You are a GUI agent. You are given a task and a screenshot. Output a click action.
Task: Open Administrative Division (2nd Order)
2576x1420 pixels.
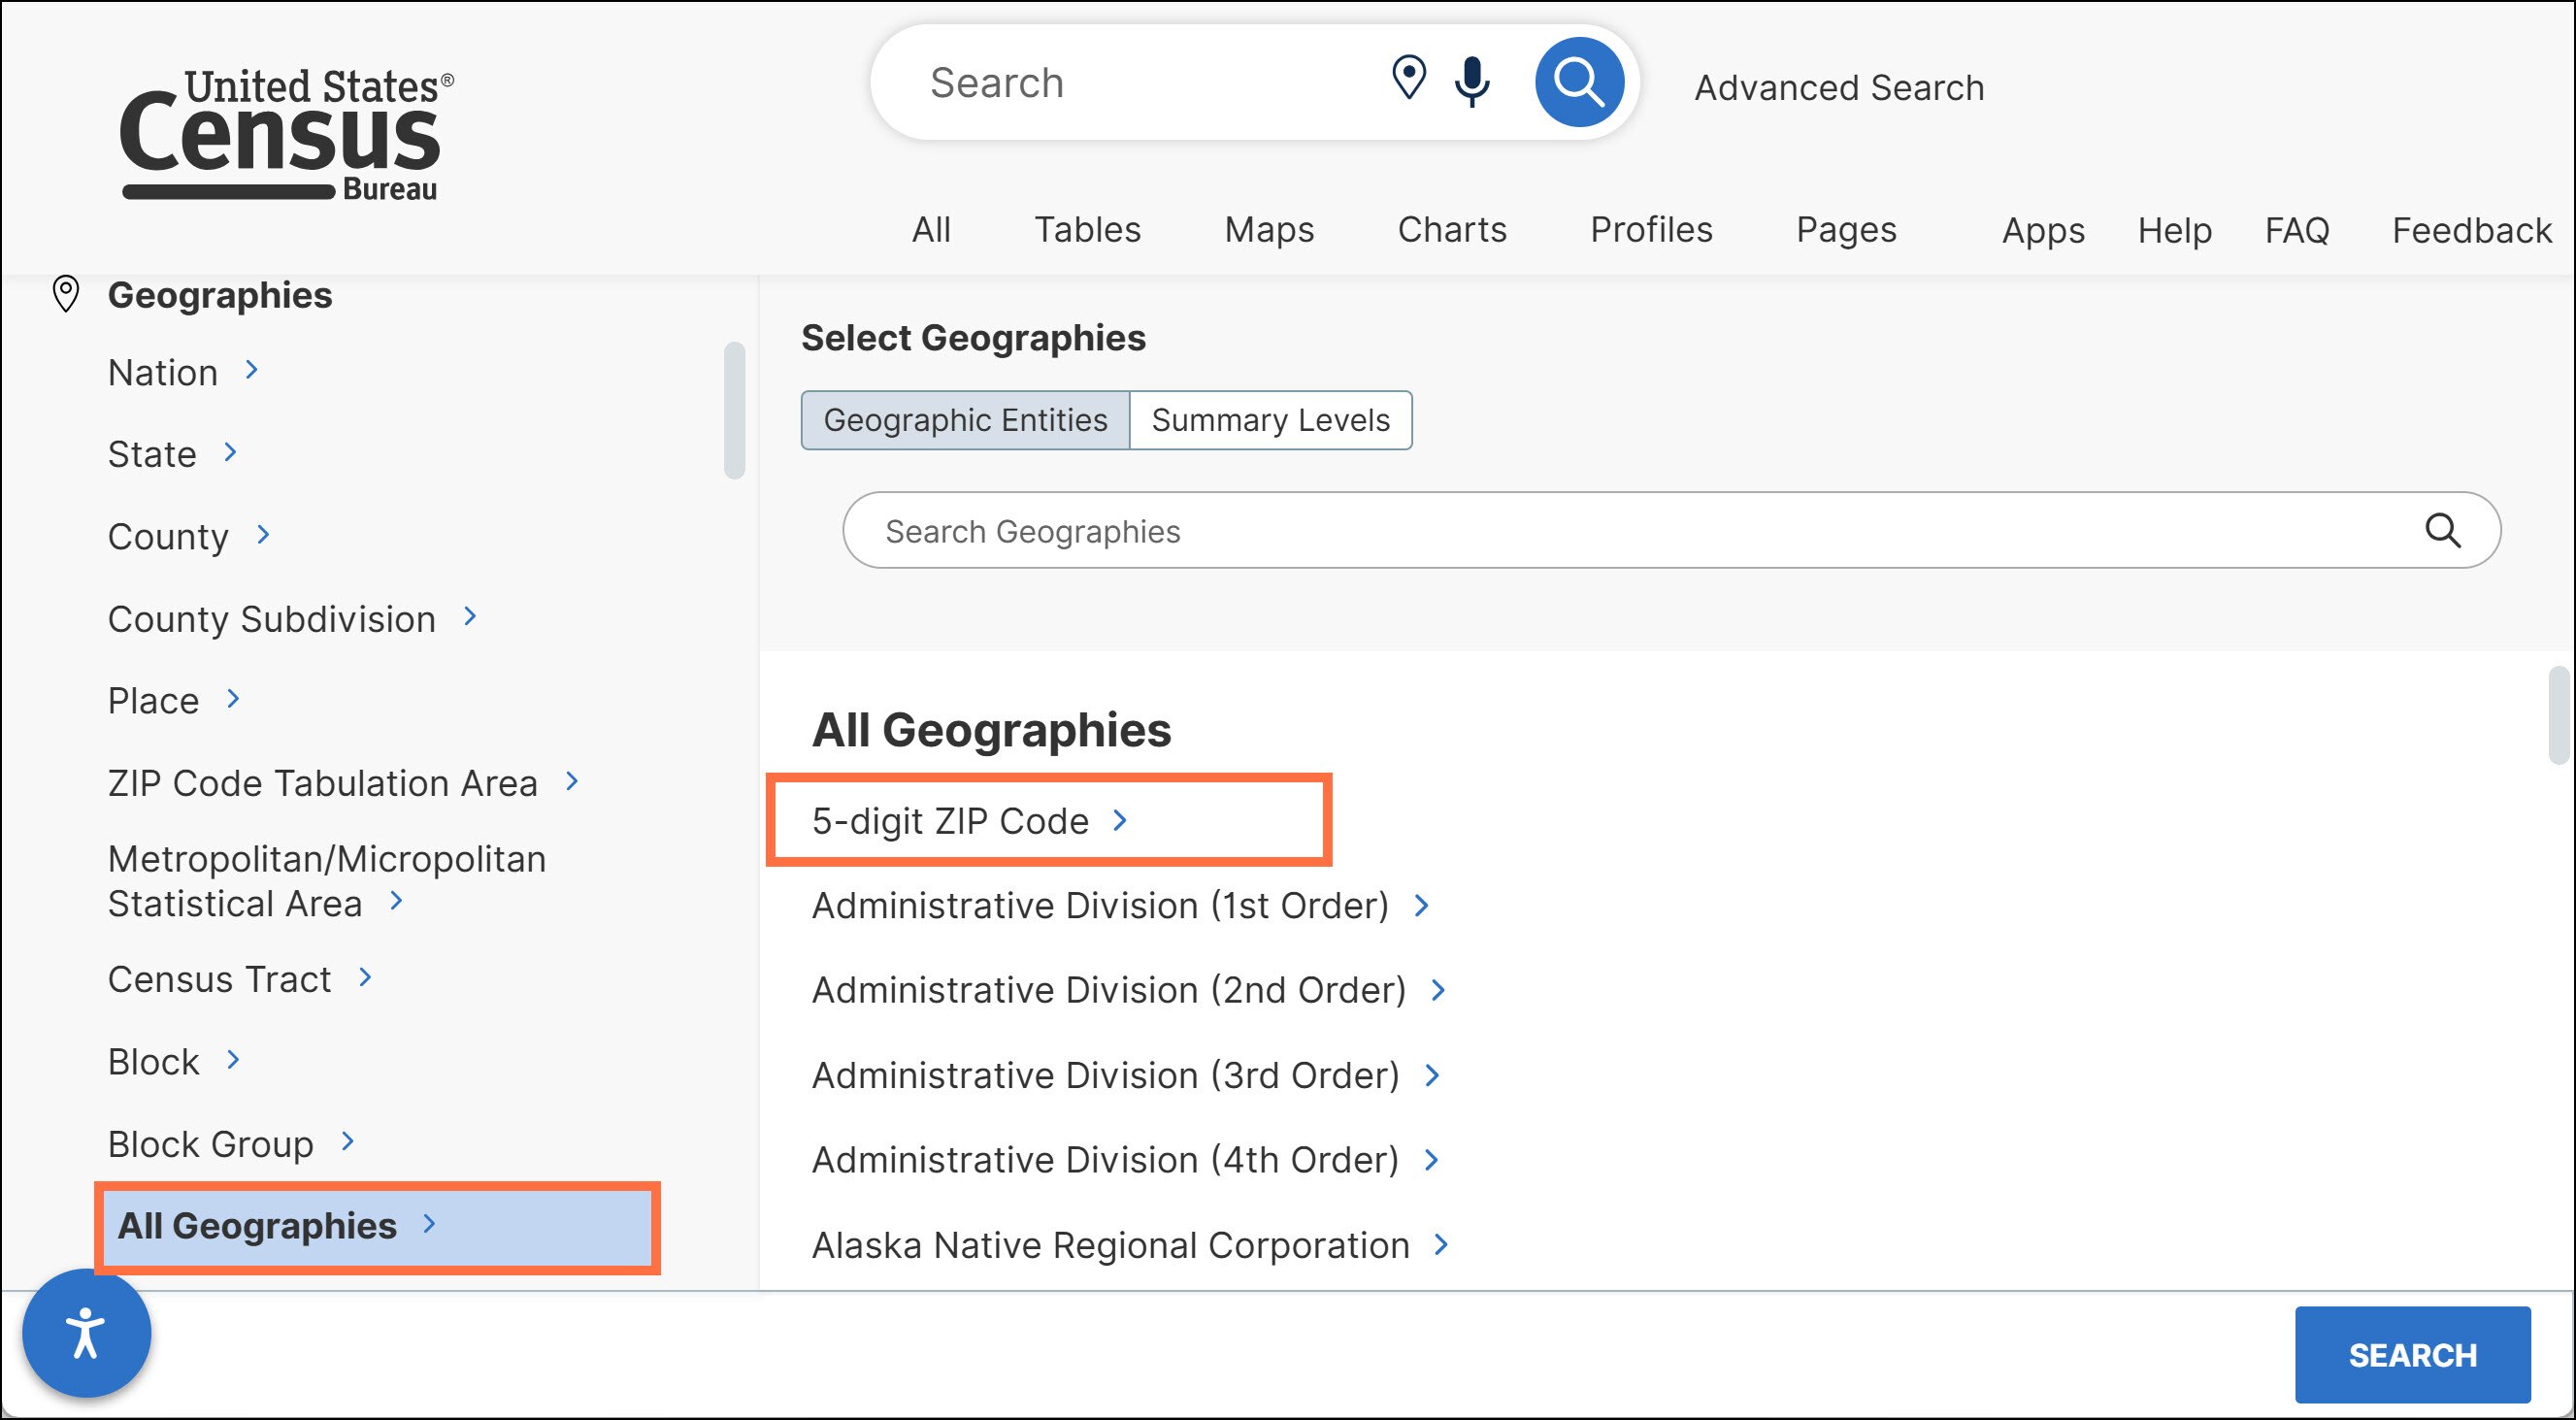coord(1129,990)
